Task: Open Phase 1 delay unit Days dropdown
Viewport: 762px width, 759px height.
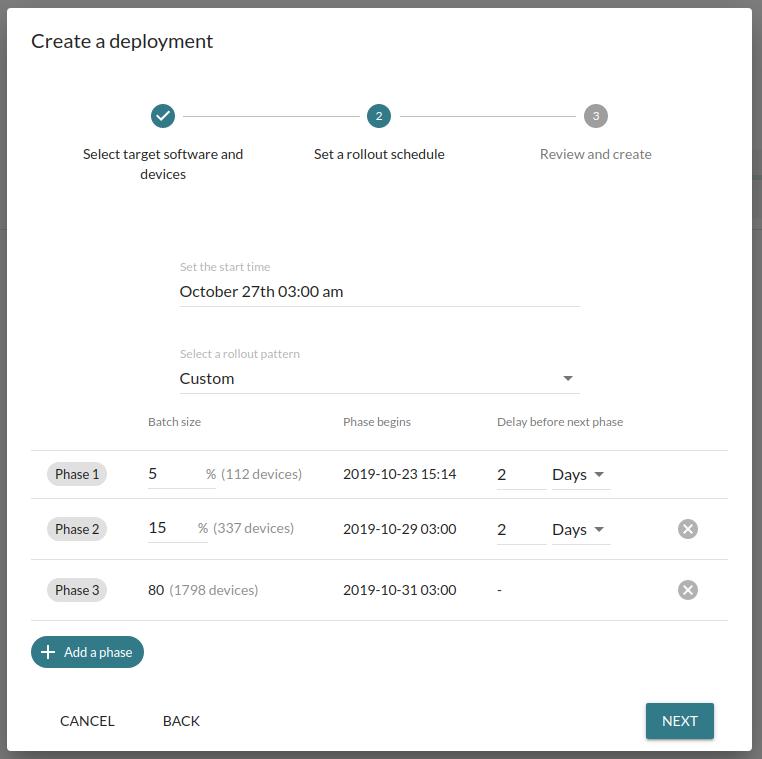Action: 581,475
